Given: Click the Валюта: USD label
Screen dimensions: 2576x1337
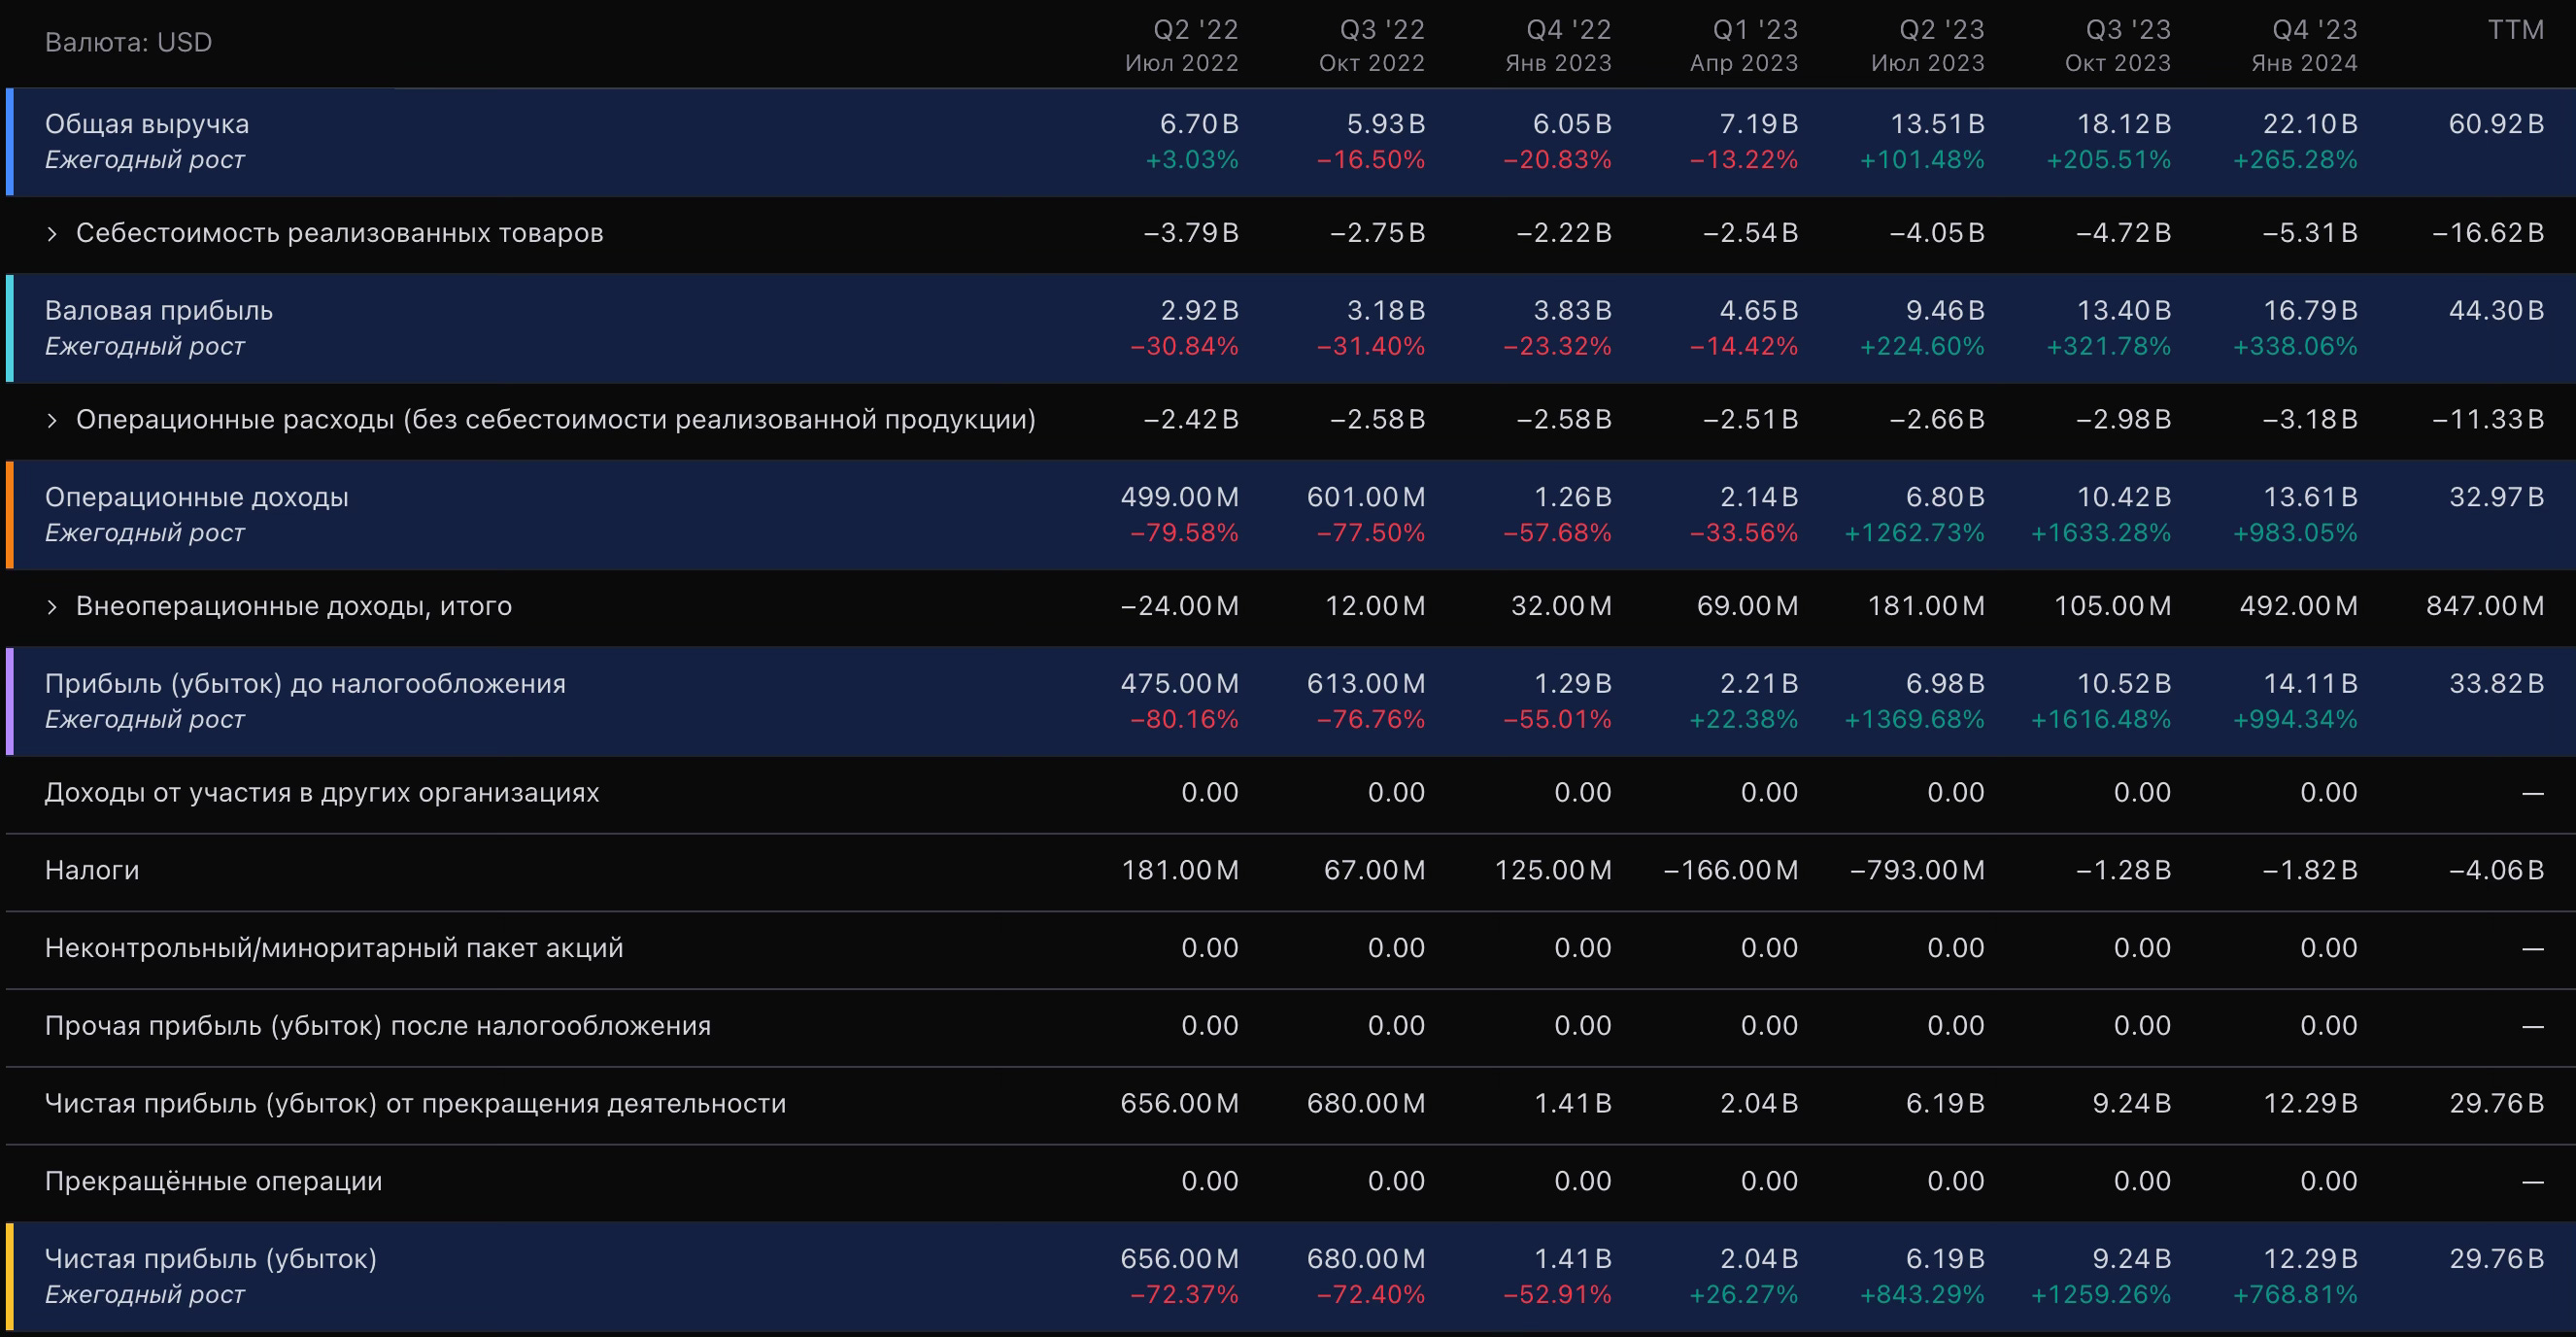Looking at the screenshot, I should coord(128,42).
